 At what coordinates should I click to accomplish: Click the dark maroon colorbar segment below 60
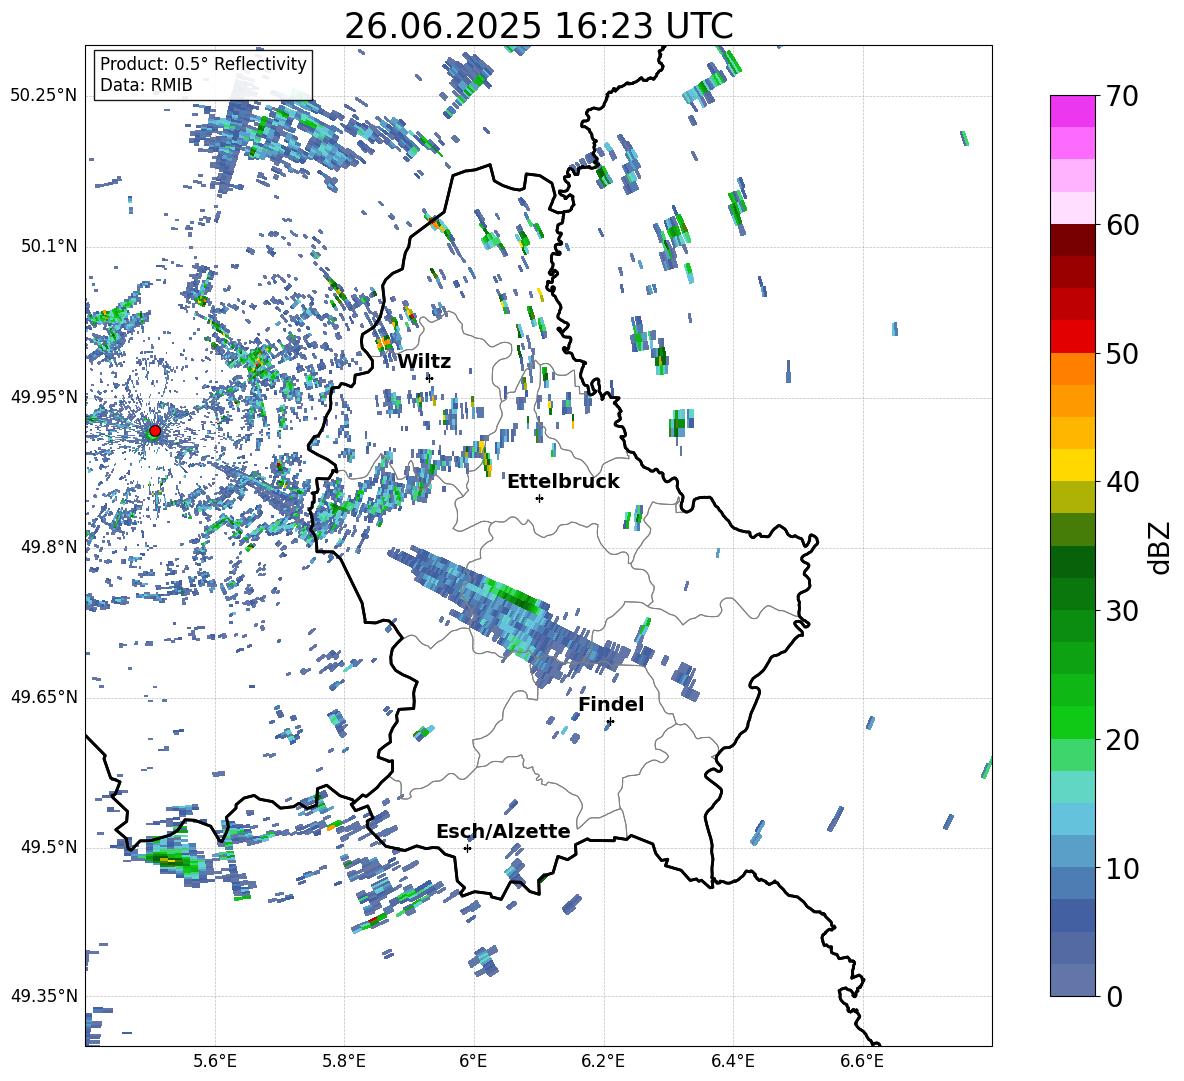coord(1072,240)
